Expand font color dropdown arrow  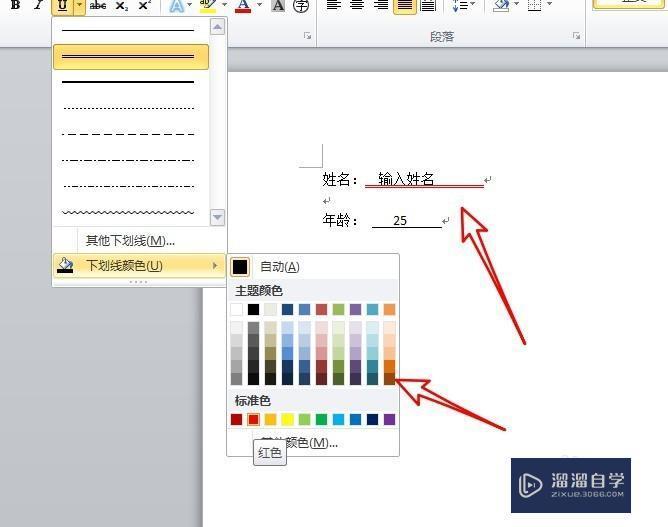259,5
